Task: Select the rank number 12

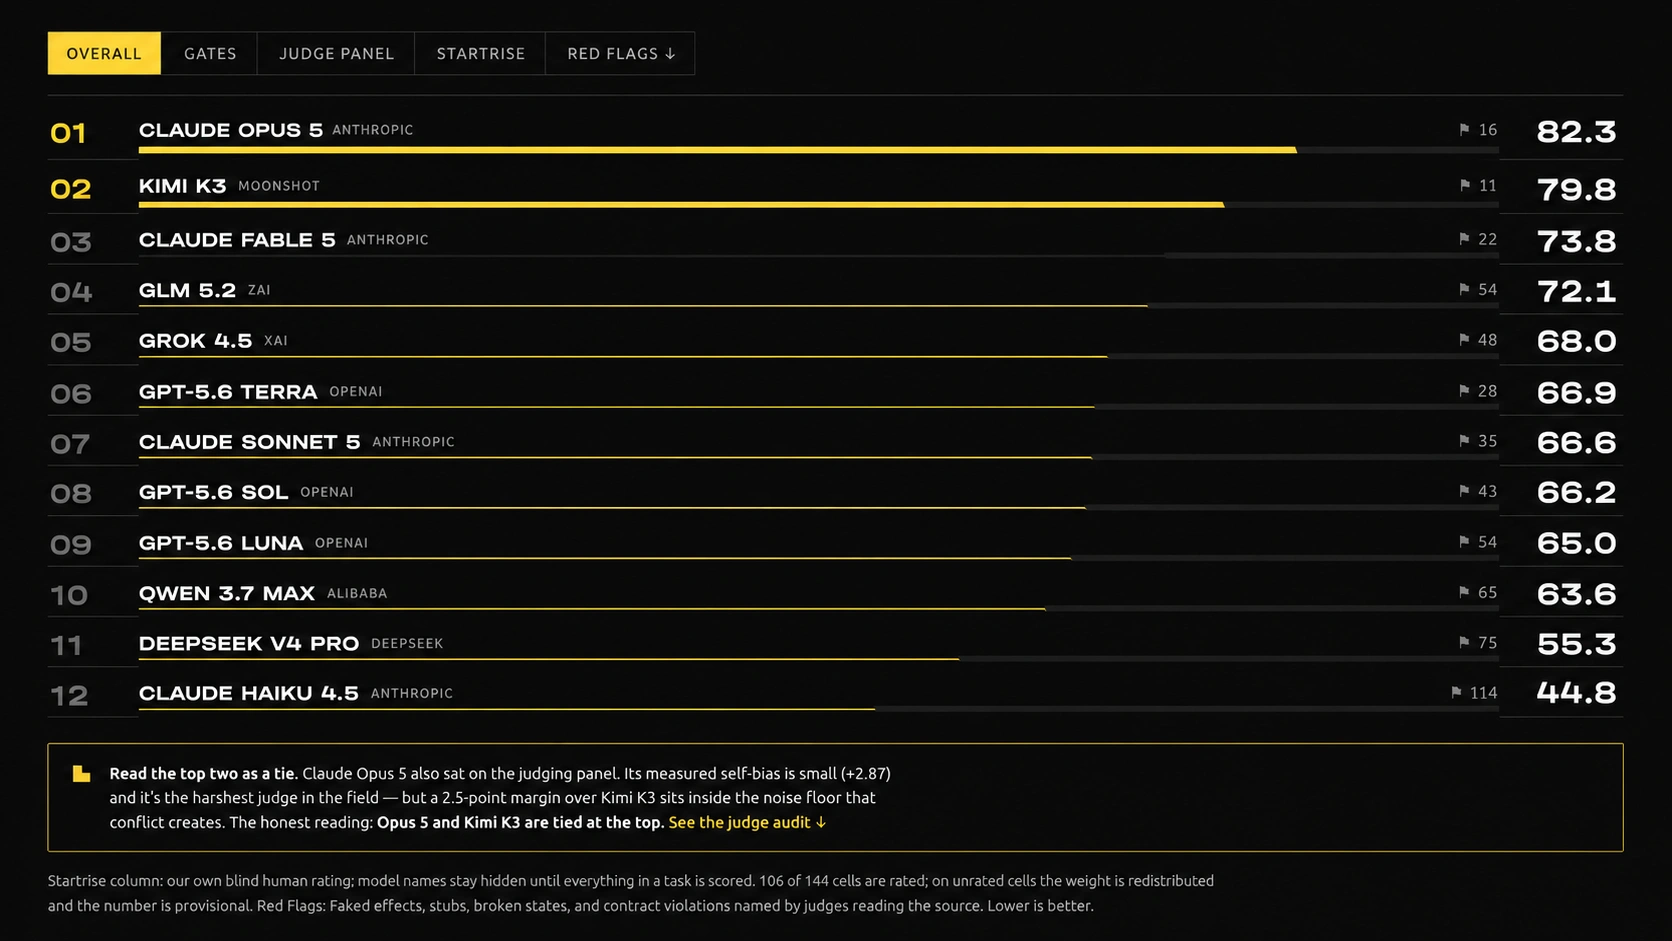Action: (69, 696)
